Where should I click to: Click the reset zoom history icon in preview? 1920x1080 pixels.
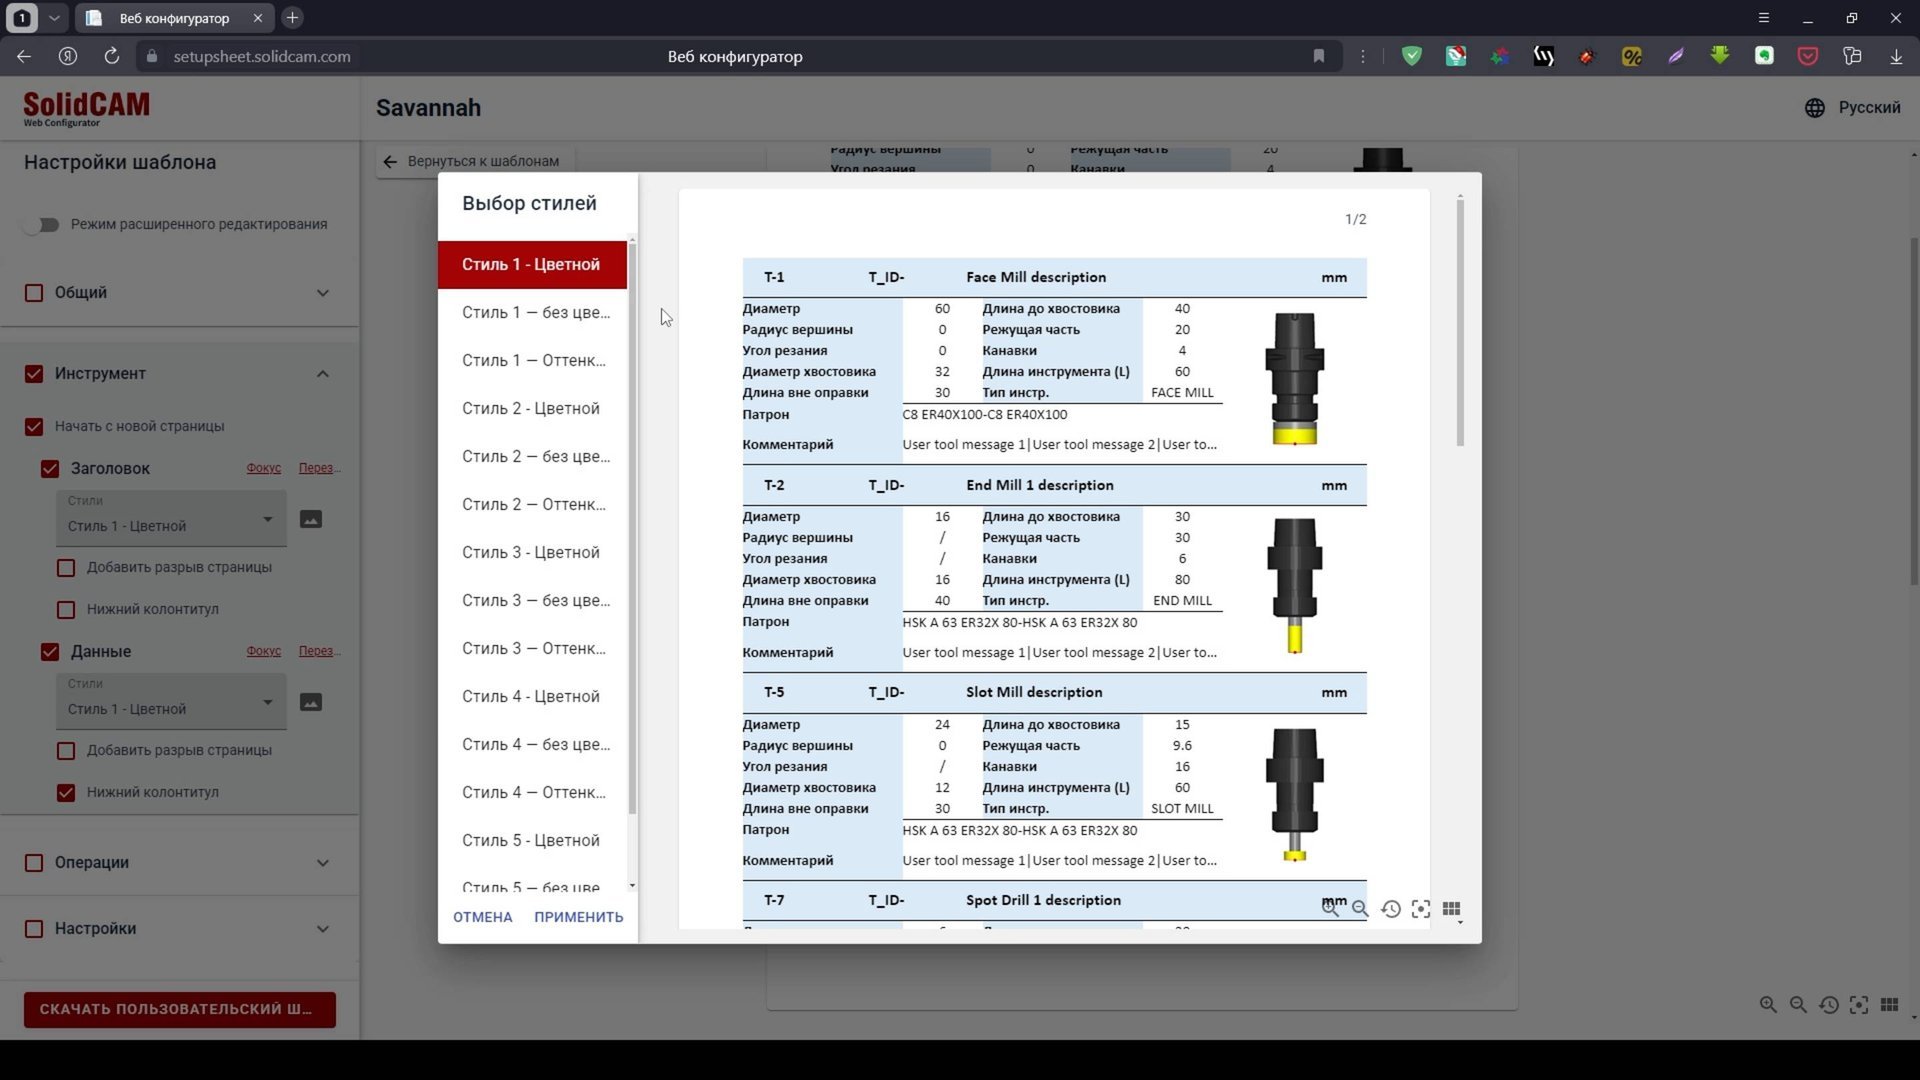click(x=1390, y=909)
